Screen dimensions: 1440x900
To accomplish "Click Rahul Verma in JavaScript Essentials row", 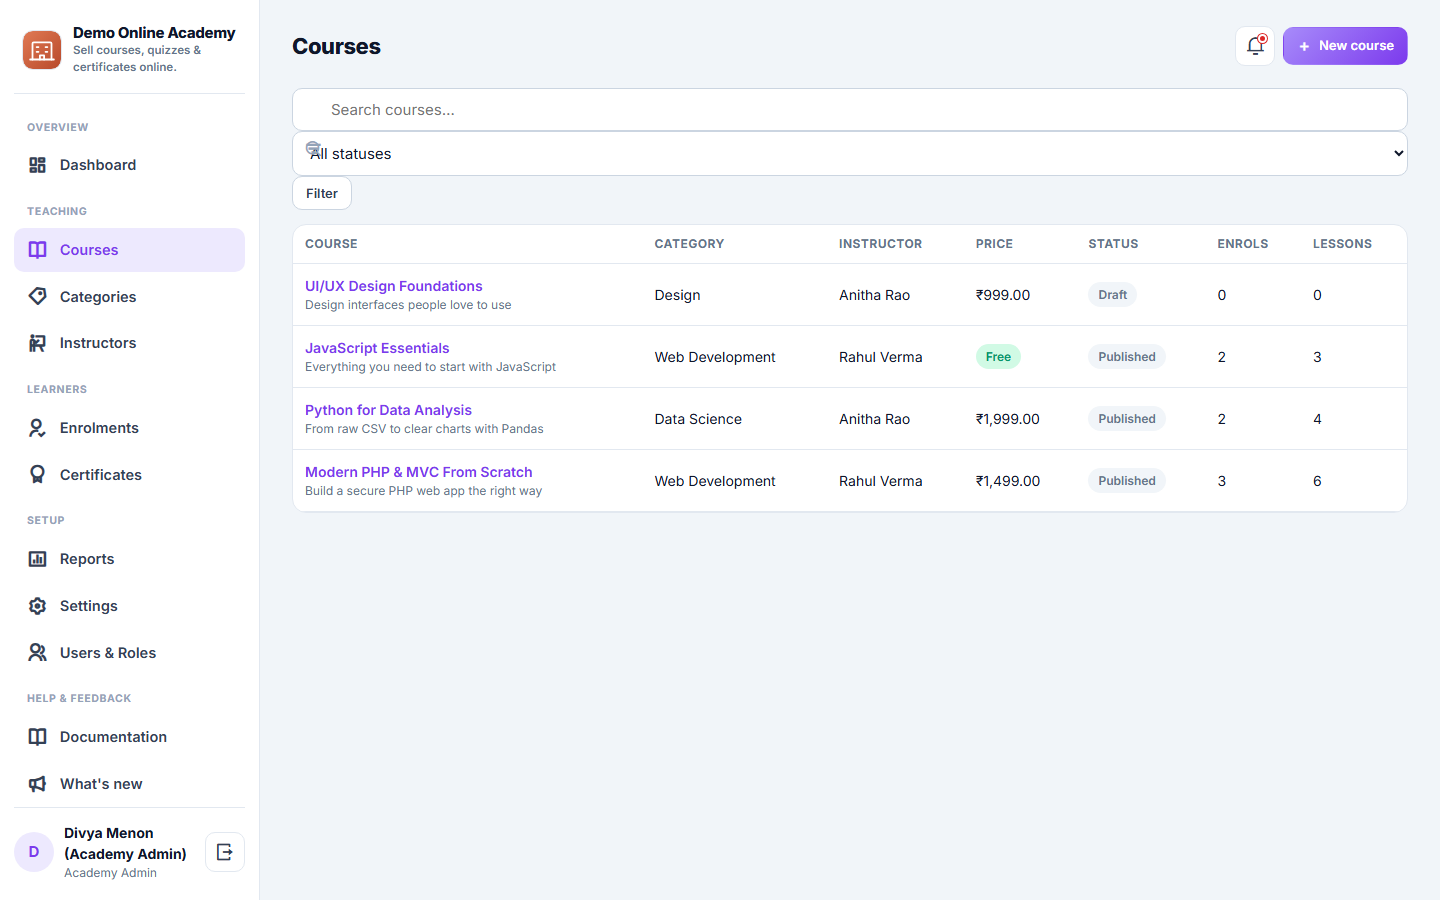I will [881, 357].
